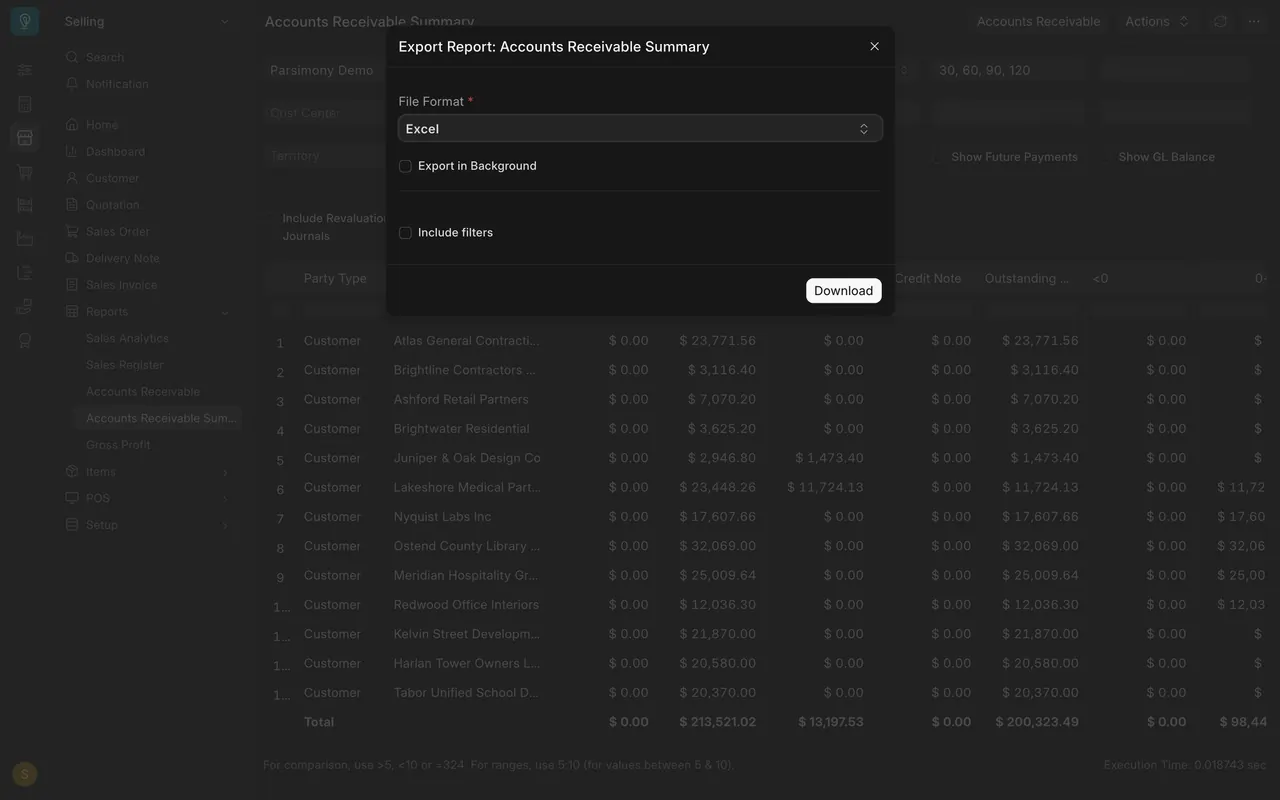
Task: Click the user avatar S icon
Action: 25,773
